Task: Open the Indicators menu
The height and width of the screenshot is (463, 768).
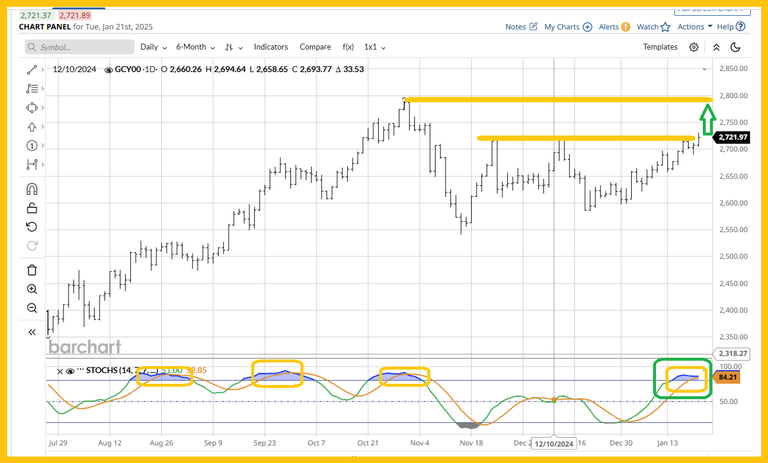Action: (x=271, y=47)
